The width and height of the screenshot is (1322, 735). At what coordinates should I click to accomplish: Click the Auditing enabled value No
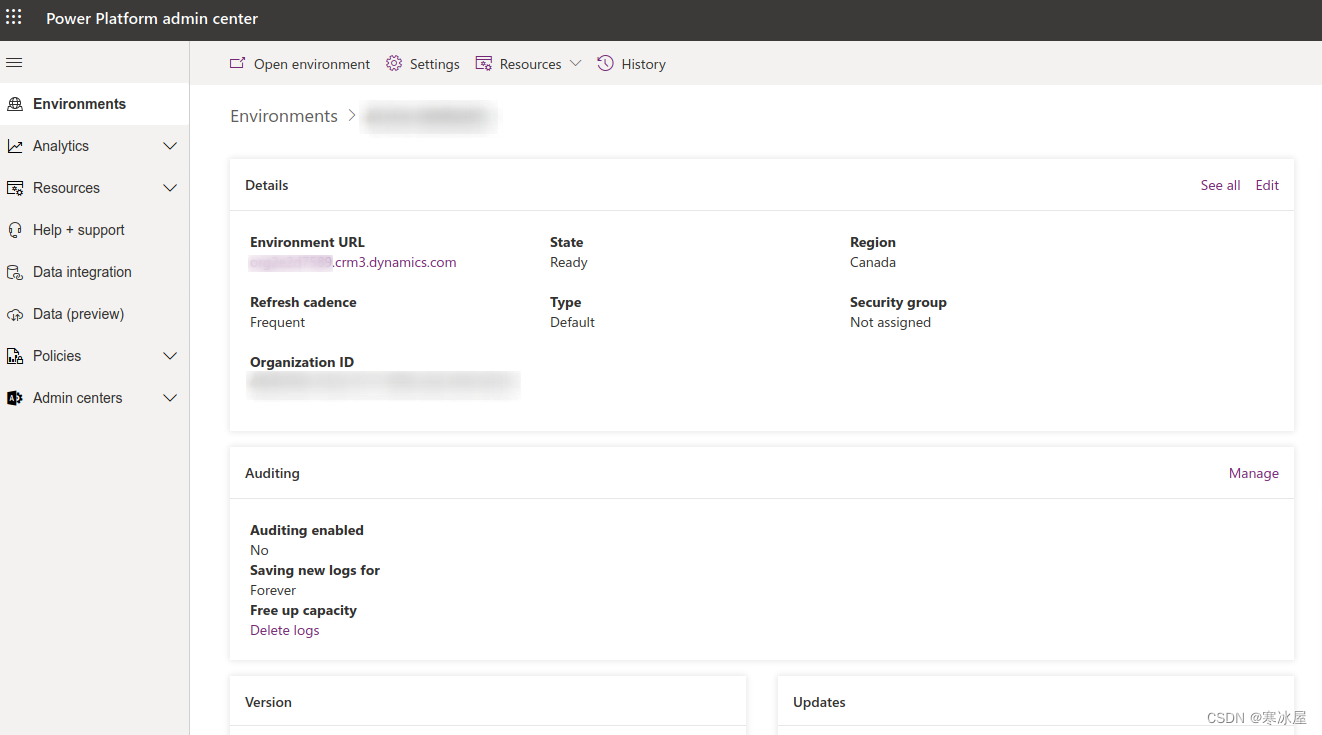point(259,550)
